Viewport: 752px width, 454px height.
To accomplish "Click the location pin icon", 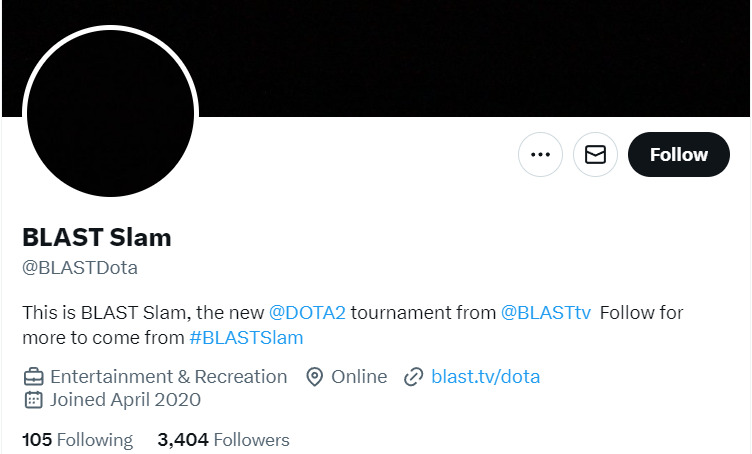I will tap(315, 377).
